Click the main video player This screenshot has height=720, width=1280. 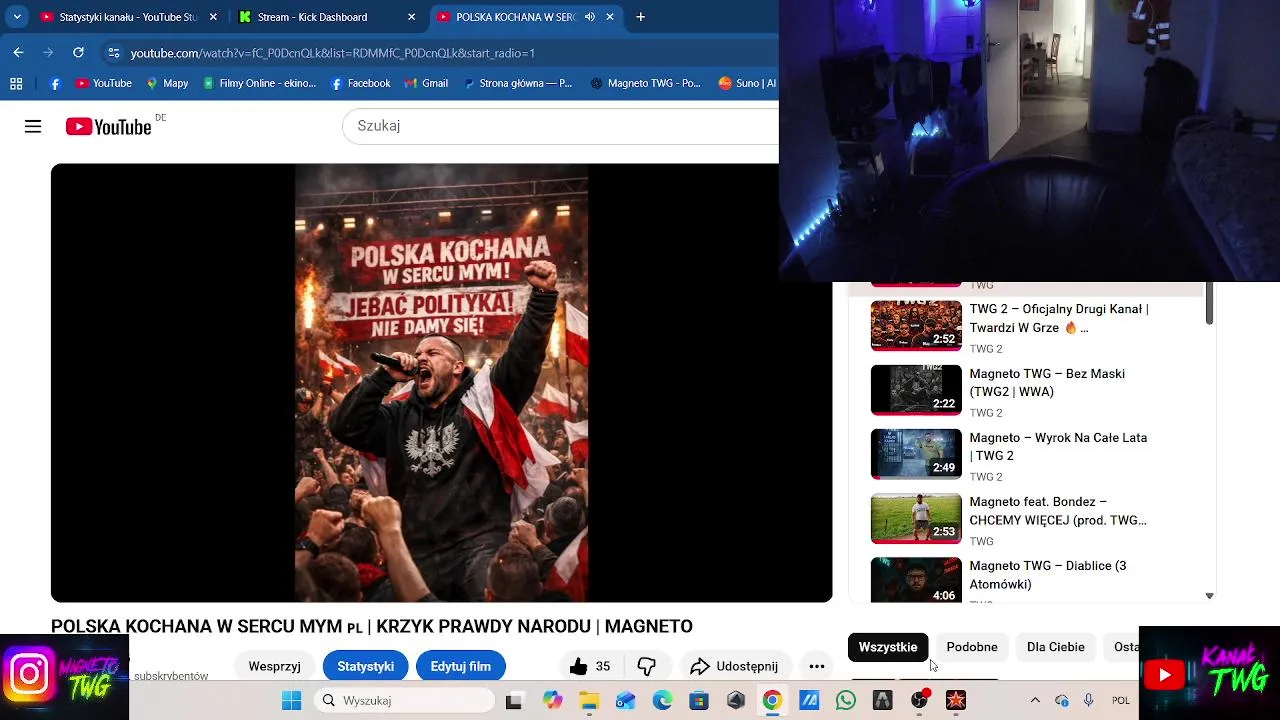(x=441, y=383)
